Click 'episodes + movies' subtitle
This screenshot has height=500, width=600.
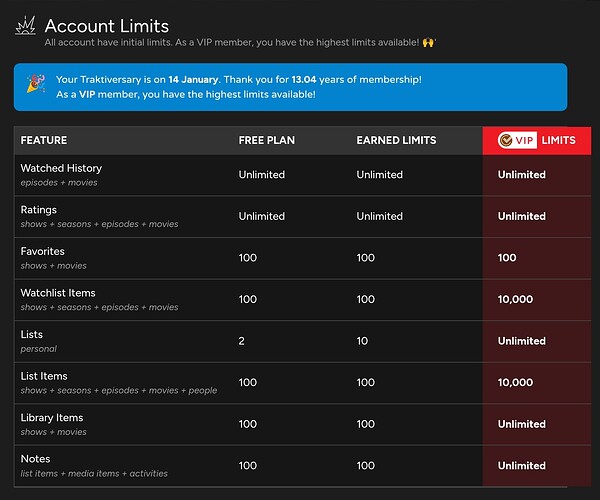pos(59,182)
